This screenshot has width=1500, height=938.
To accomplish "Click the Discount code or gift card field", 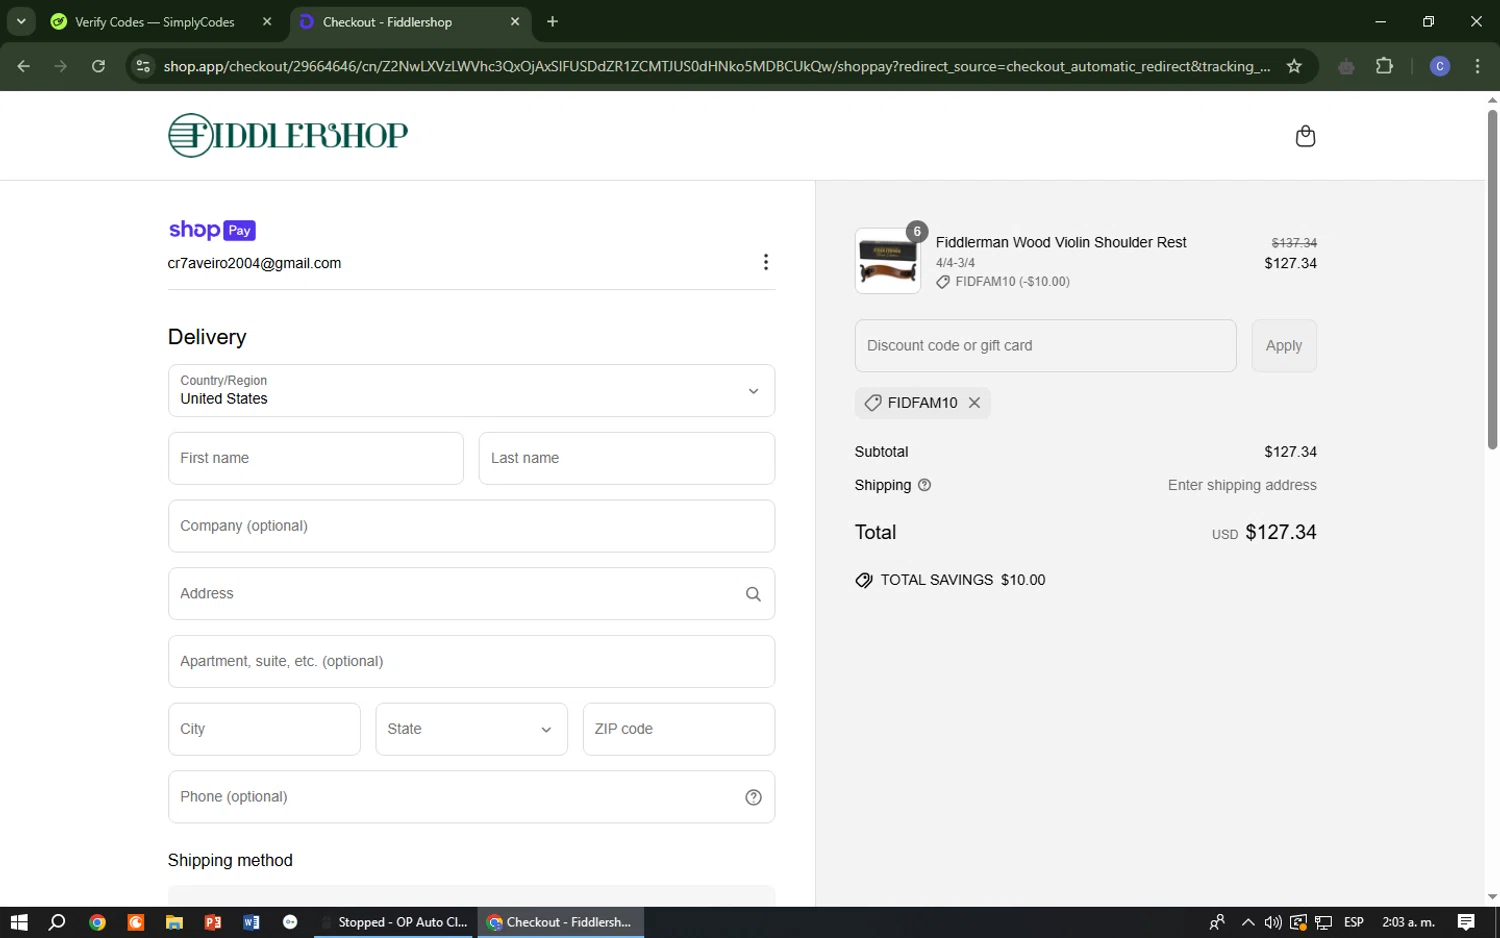I will (1045, 346).
